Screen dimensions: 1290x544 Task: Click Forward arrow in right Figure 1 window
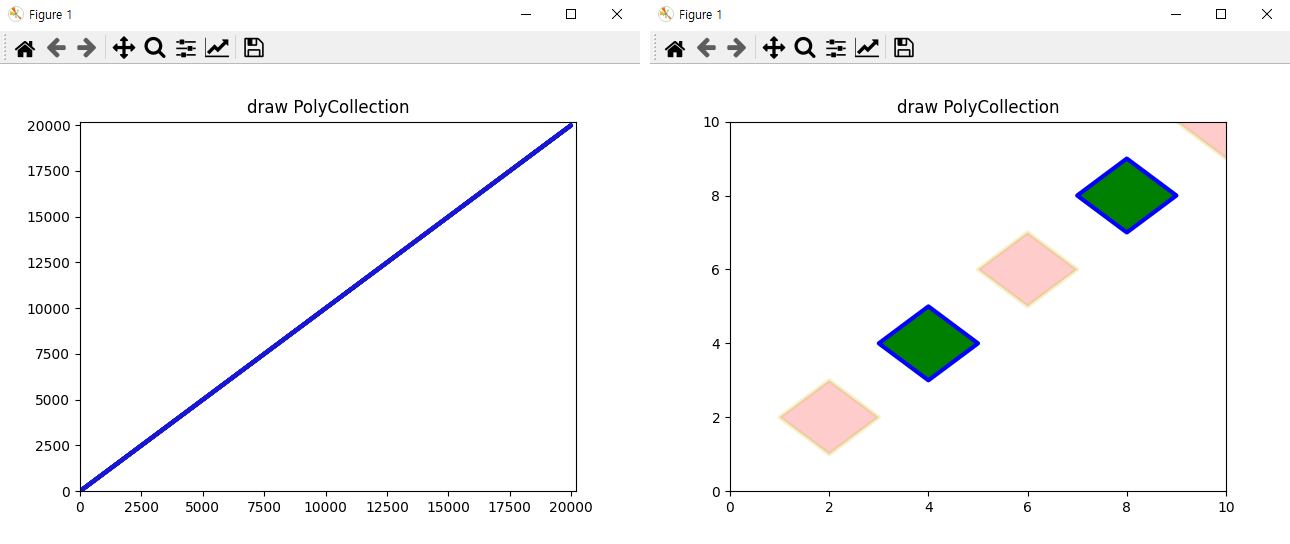pyautogui.click(x=737, y=48)
